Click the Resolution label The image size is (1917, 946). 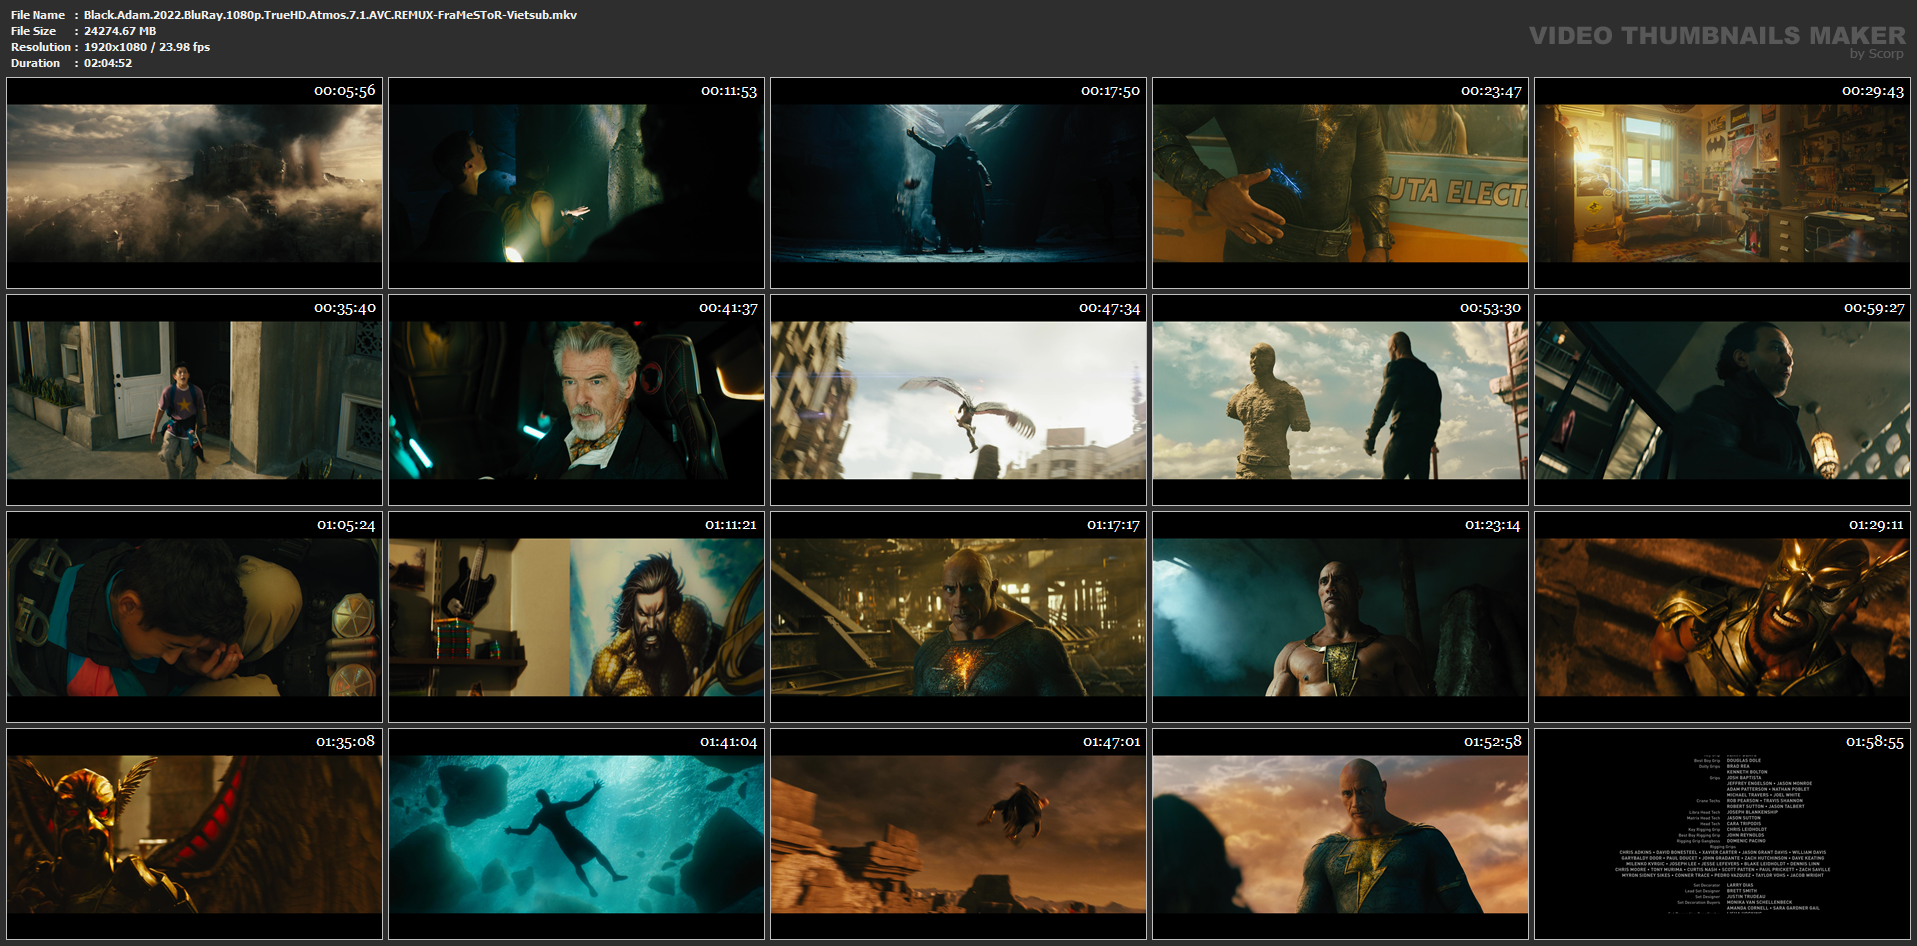(41, 47)
